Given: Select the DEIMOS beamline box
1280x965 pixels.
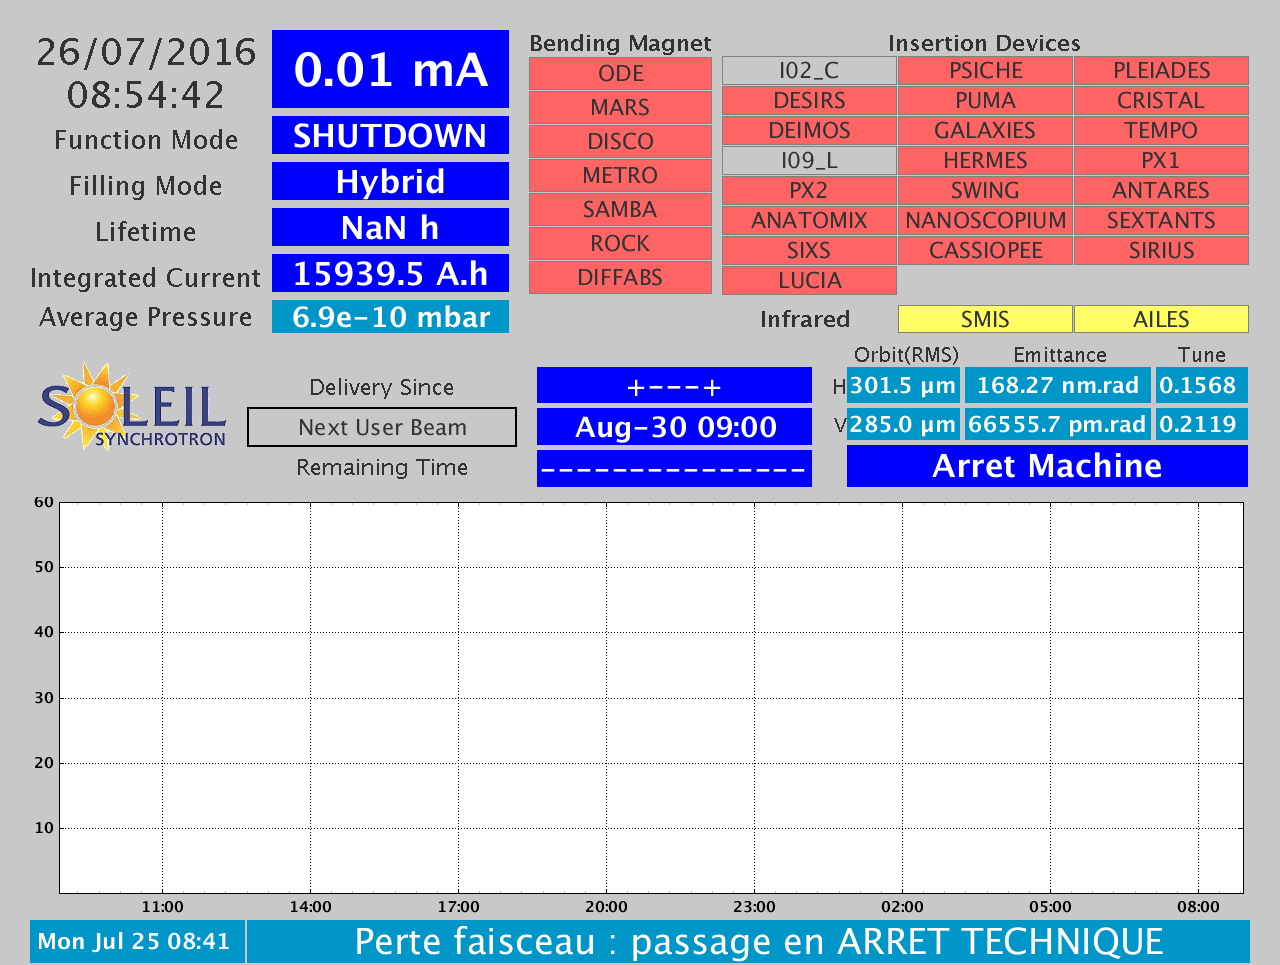Looking at the screenshot, I should 809,131.
